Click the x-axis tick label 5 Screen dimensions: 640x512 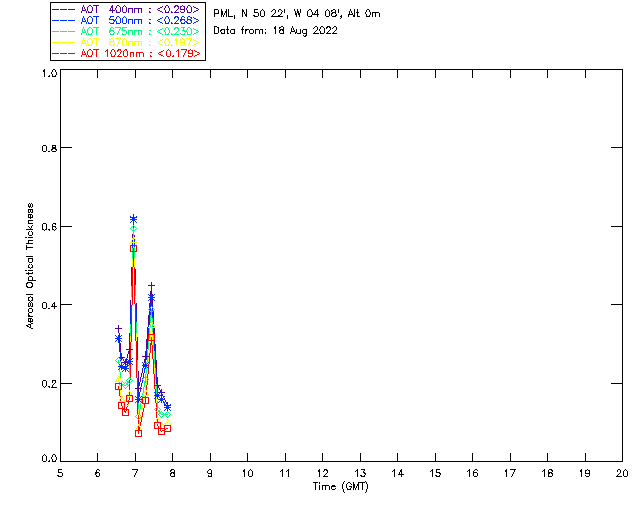pyautogui.click(x=60, y=473)
